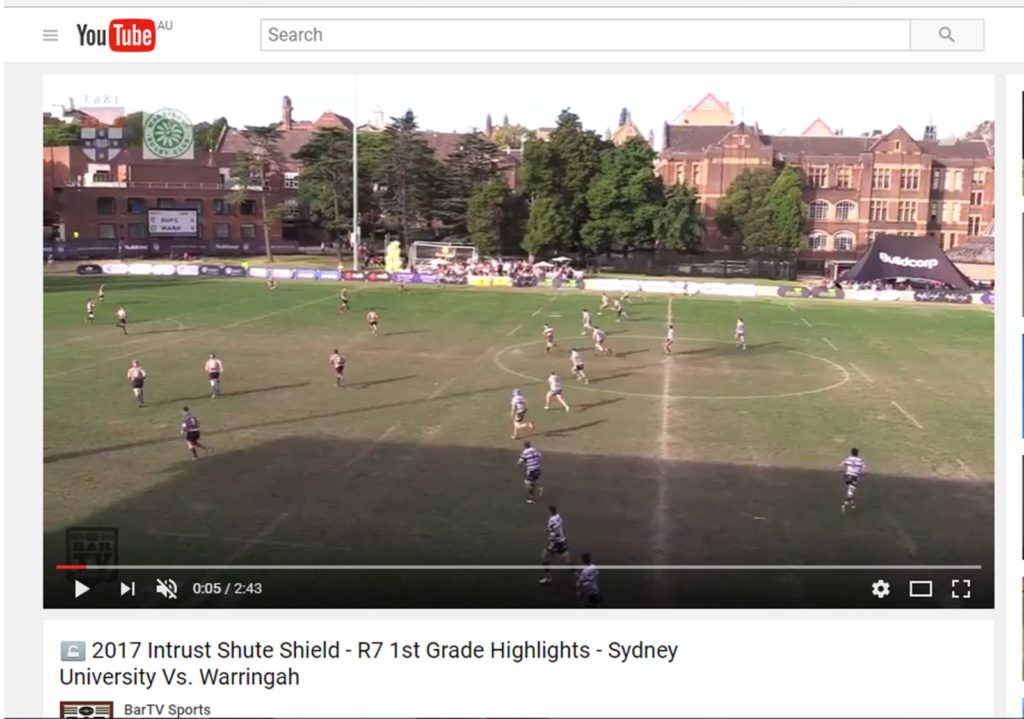Click the rugby field video frame
1024x719 pixels.
point(519,320)
